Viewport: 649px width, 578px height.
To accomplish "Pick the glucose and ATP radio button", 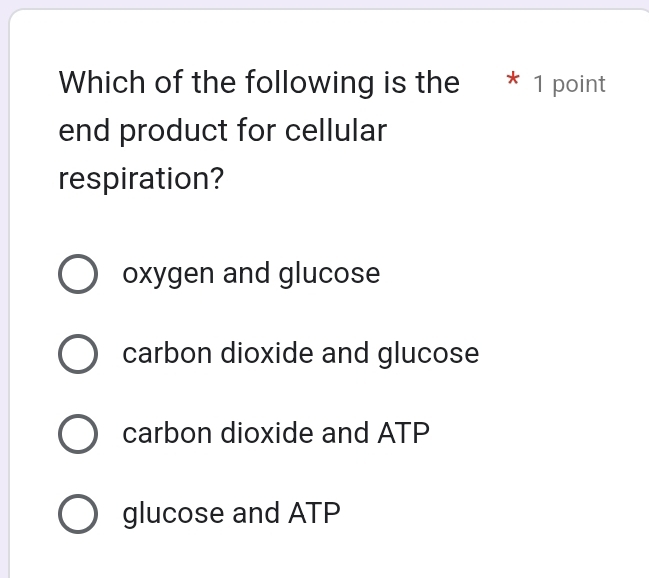I will (78, 515).
